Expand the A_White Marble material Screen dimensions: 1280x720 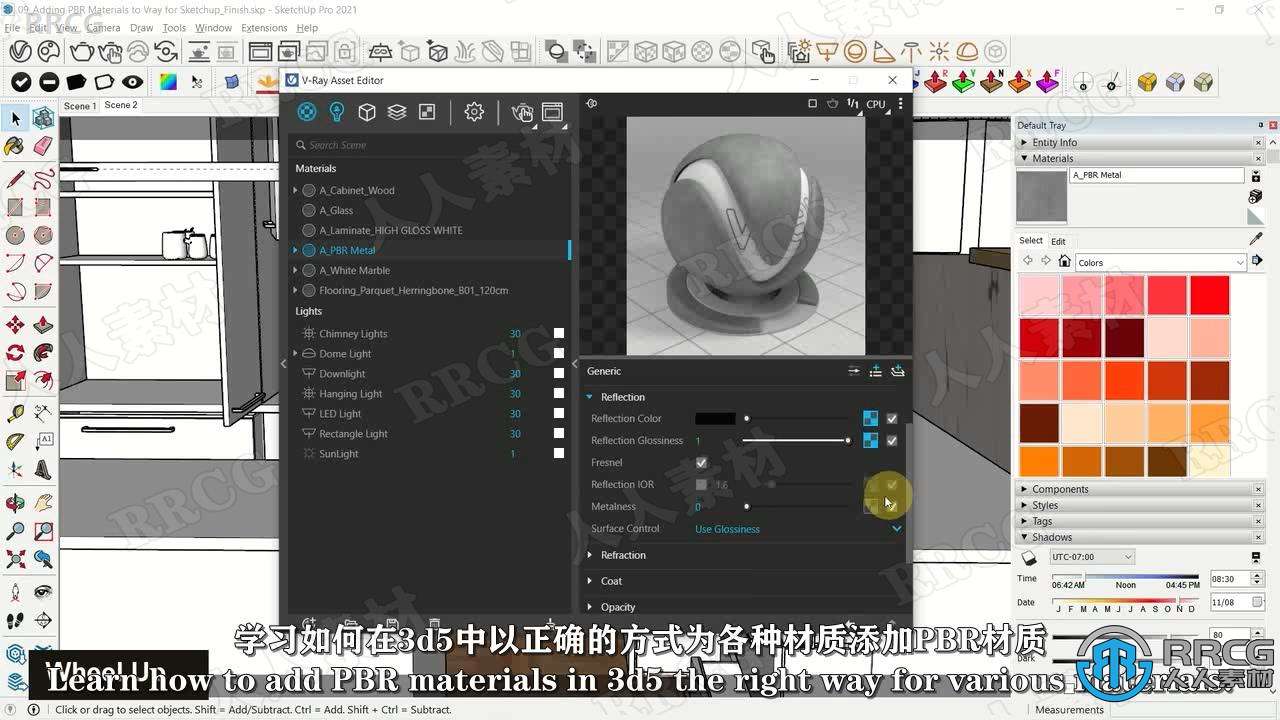295,270
